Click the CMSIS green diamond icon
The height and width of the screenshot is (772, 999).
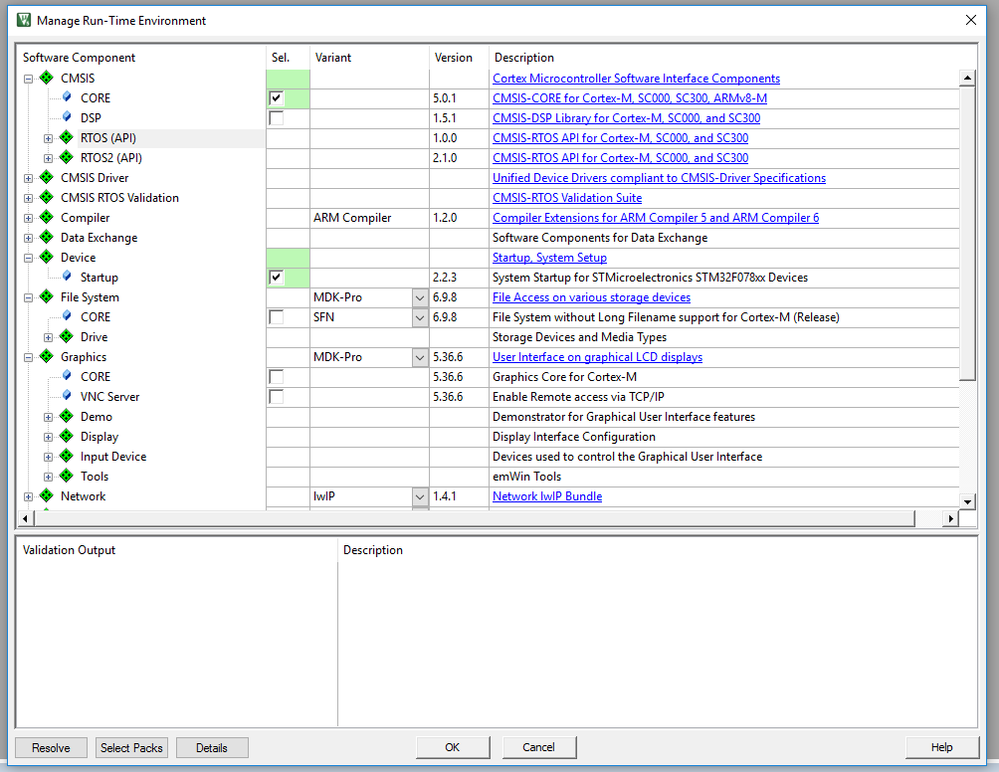pyautogui.click(x=47, y=78)
